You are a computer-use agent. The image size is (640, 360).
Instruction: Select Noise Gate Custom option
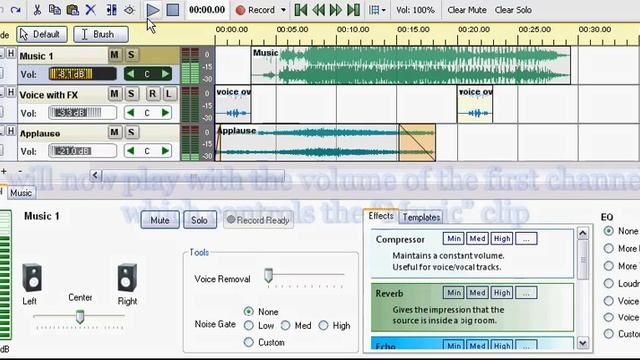click(249, 342)
